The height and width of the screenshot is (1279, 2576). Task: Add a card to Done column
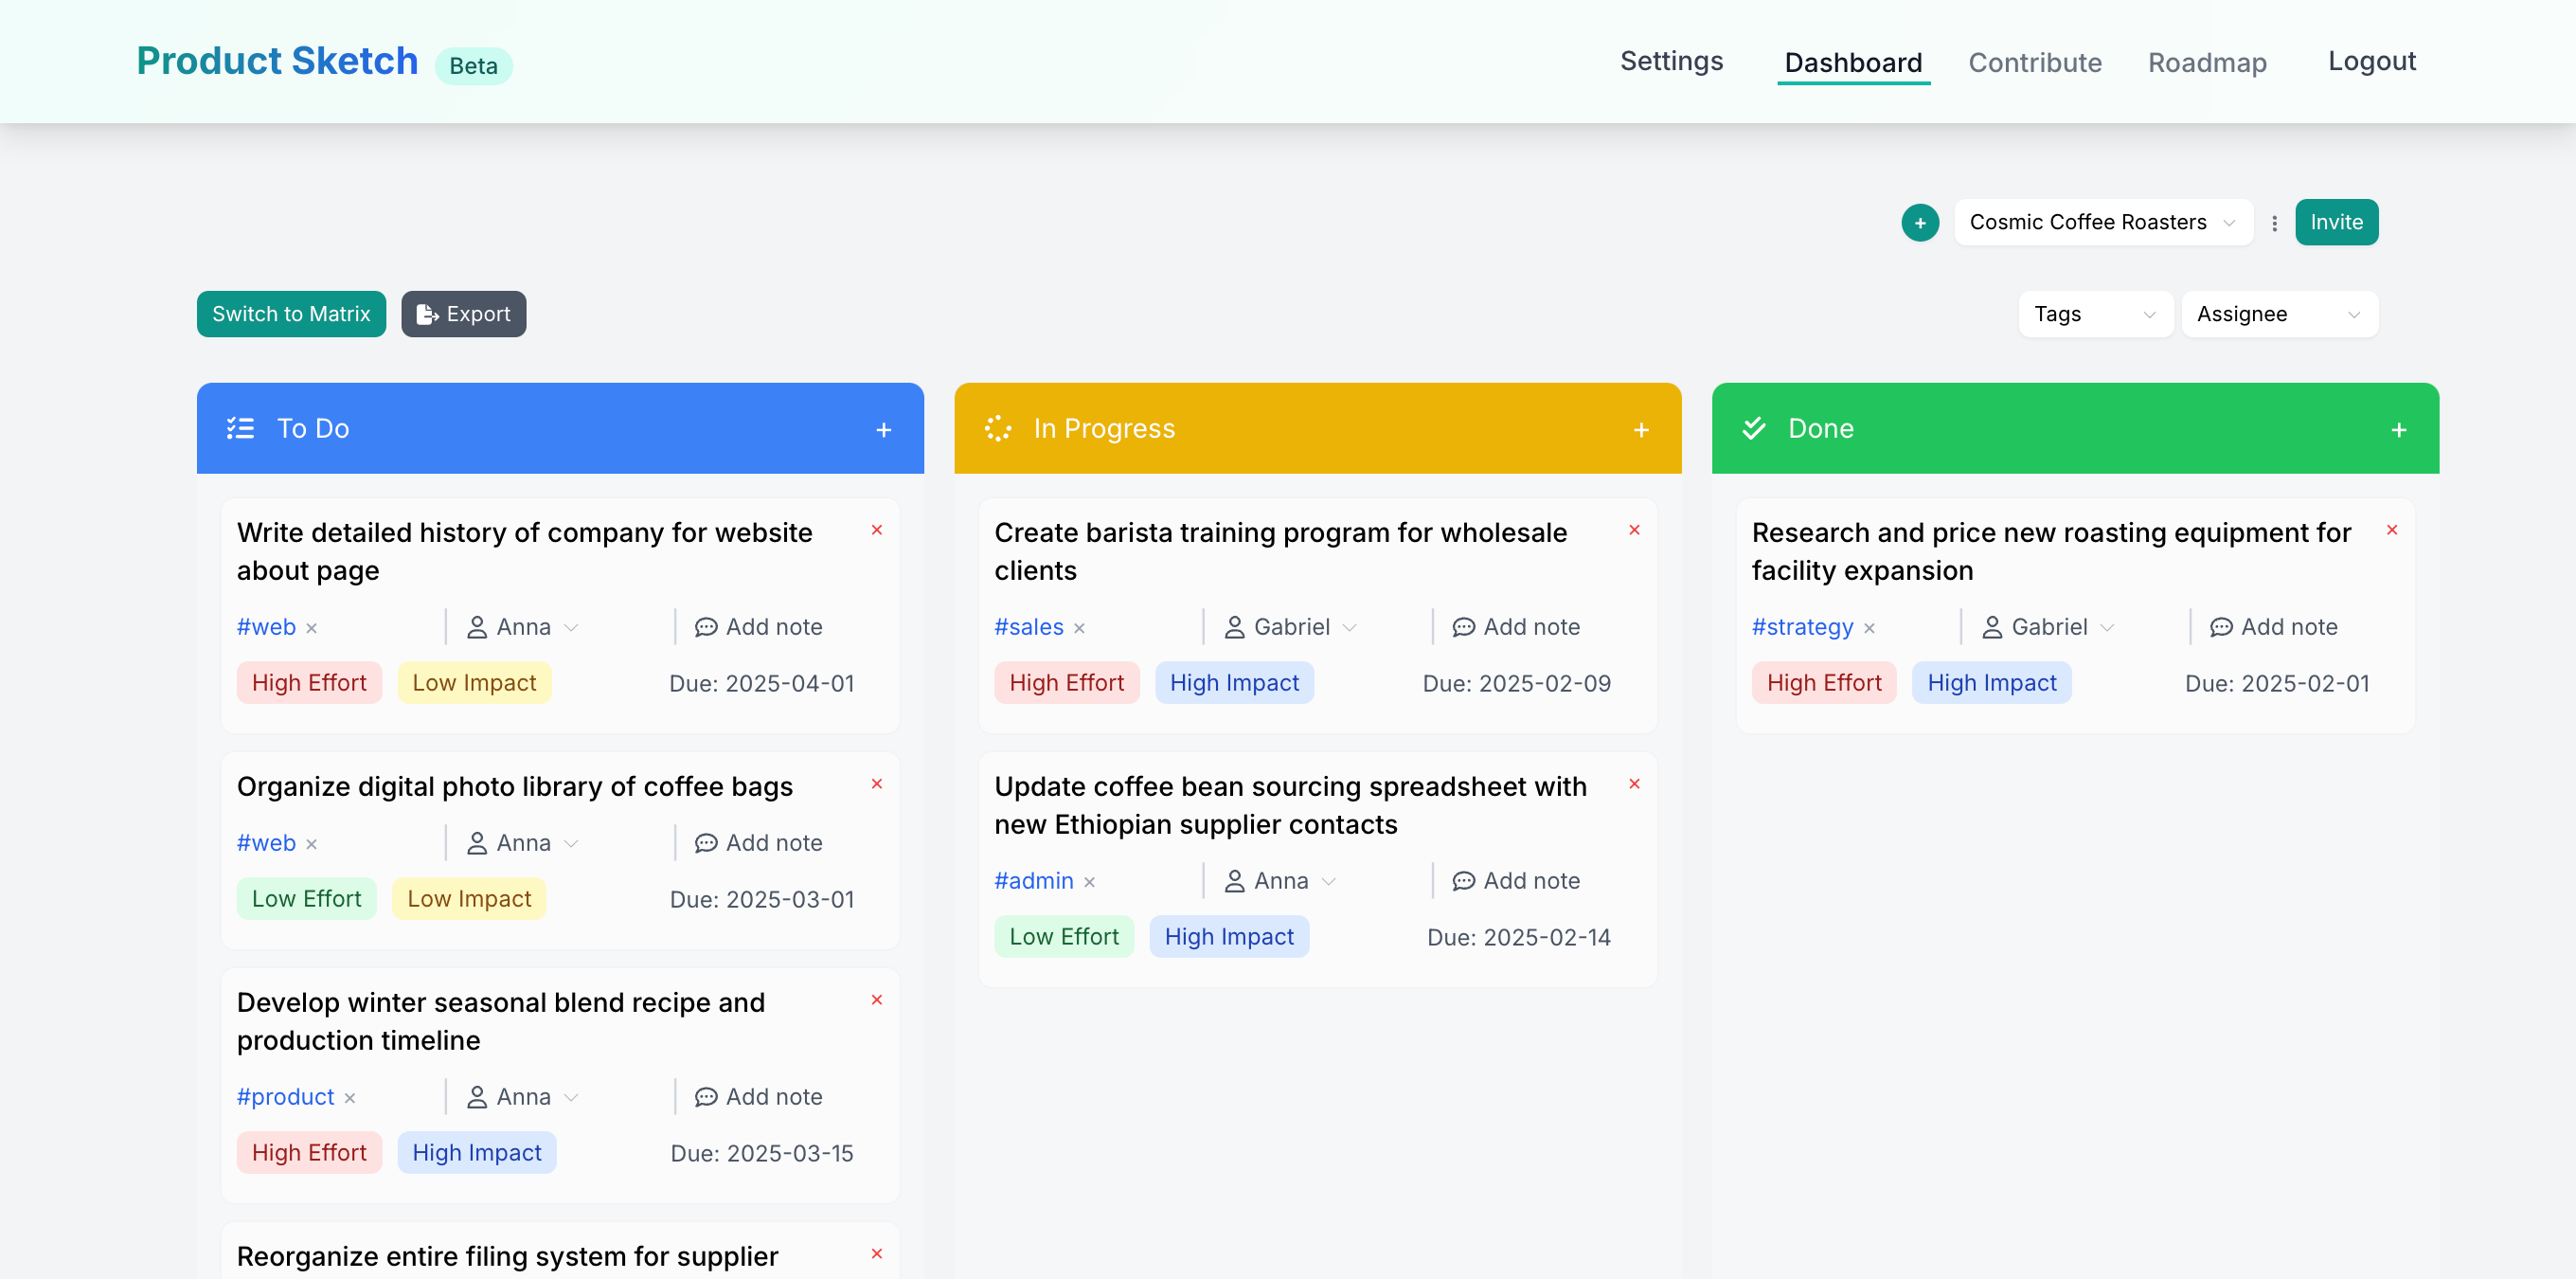pyautogui.click(x=2399, y=430)
